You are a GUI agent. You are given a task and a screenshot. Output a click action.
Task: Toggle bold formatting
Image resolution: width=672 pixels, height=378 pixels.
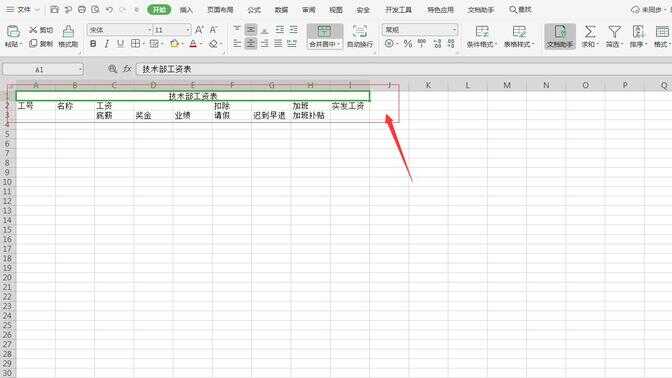coord(93,44)
